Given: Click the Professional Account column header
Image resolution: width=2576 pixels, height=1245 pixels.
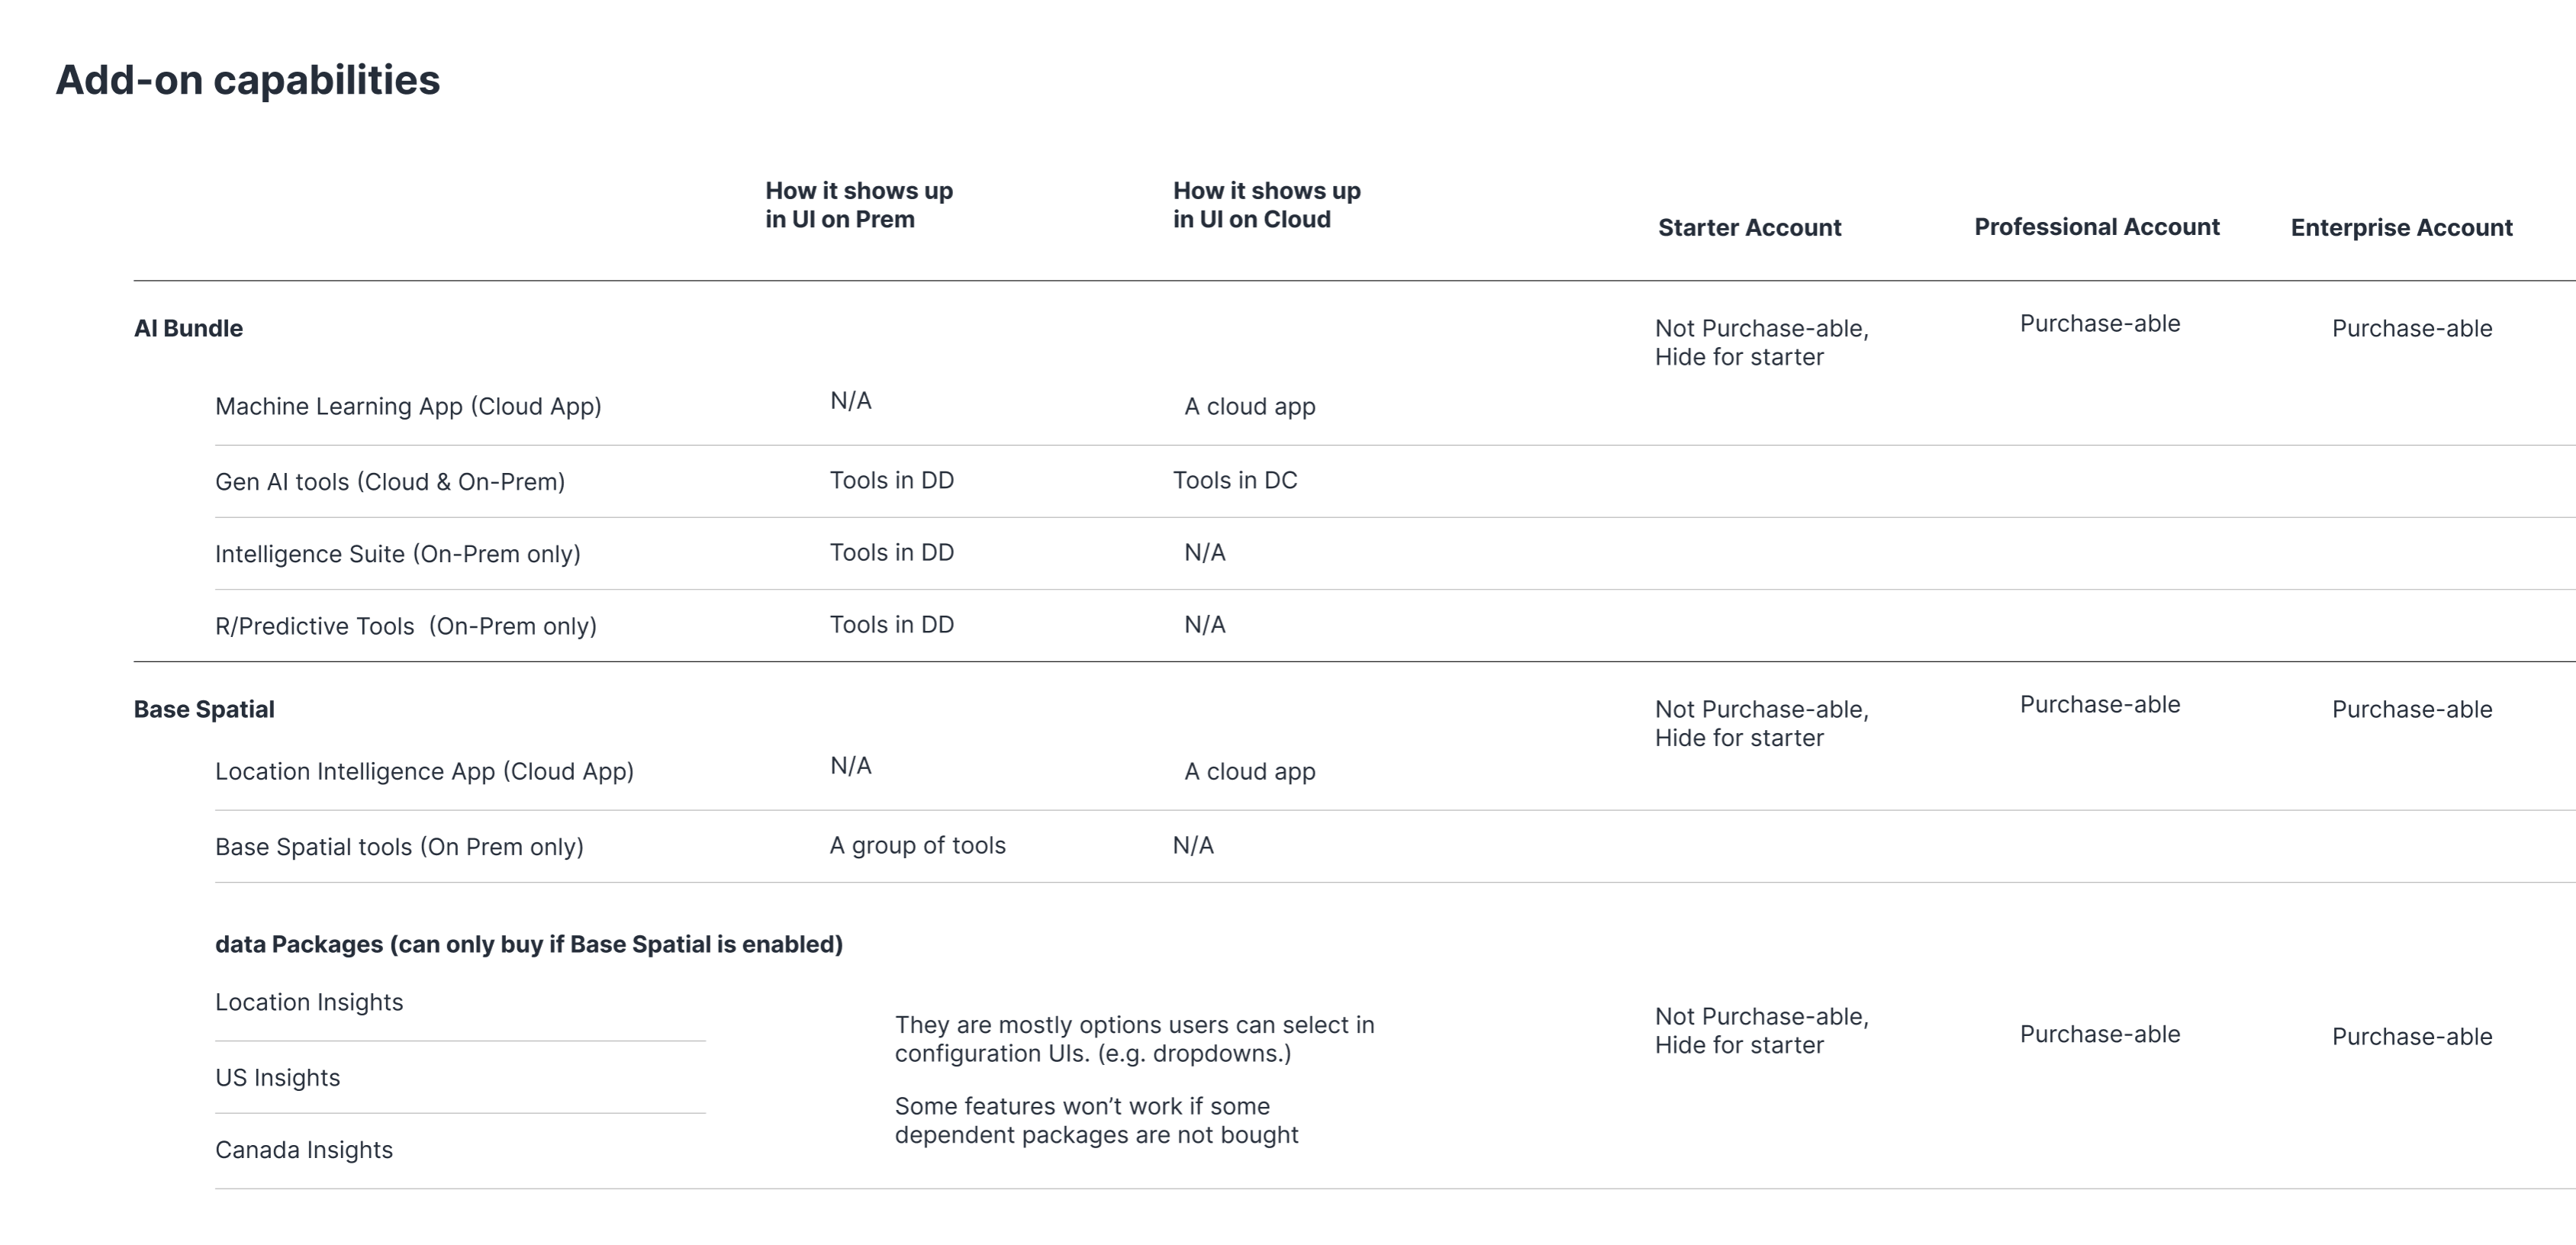Looking at the screenshot, I should [2096, 227].
